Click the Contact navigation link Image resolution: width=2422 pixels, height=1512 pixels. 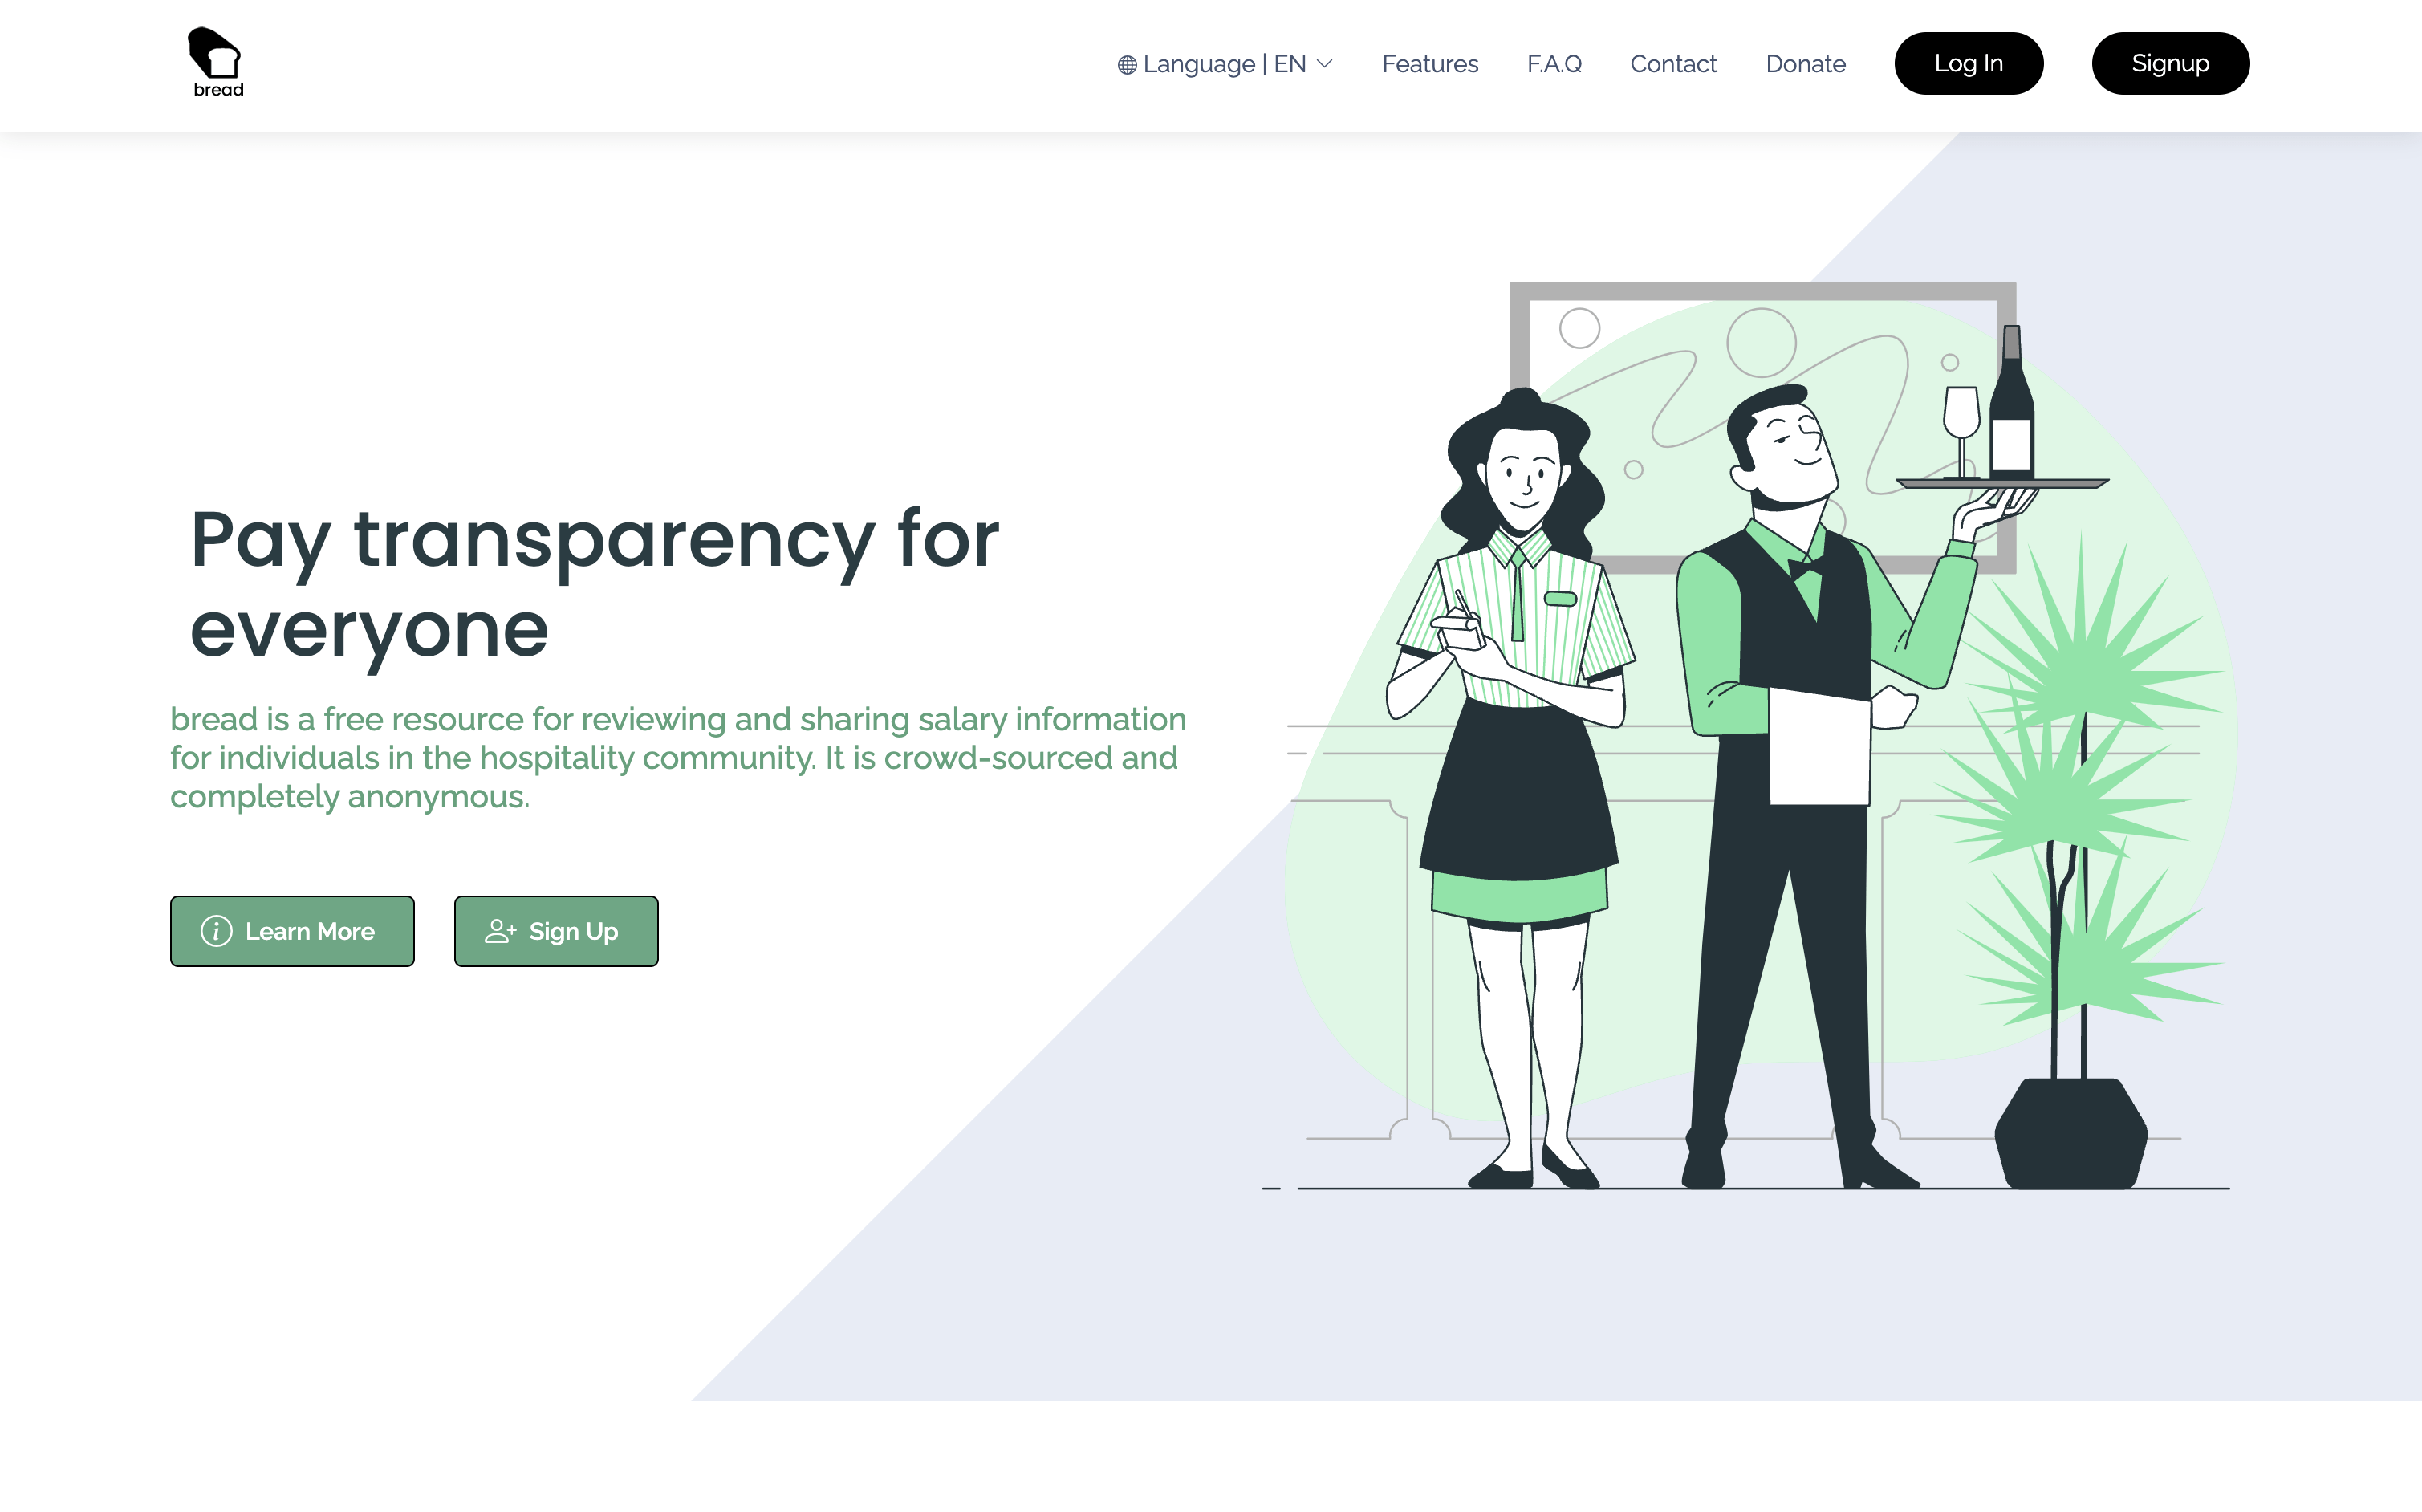click(1672, 63)
